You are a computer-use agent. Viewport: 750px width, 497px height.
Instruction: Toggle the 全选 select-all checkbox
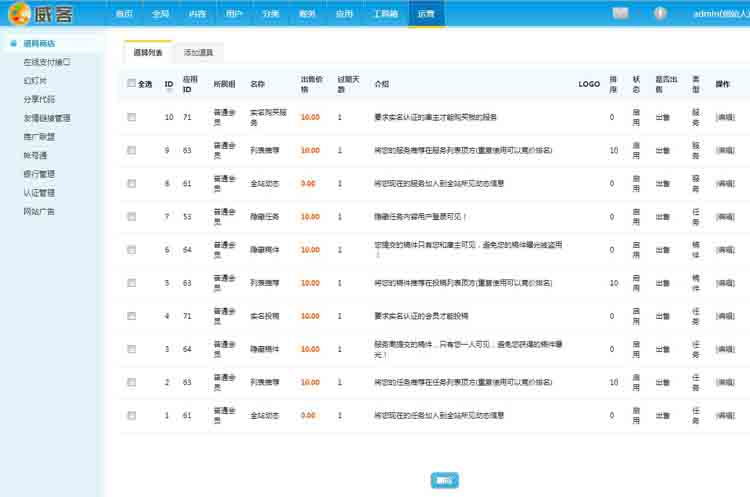(132, 84)
